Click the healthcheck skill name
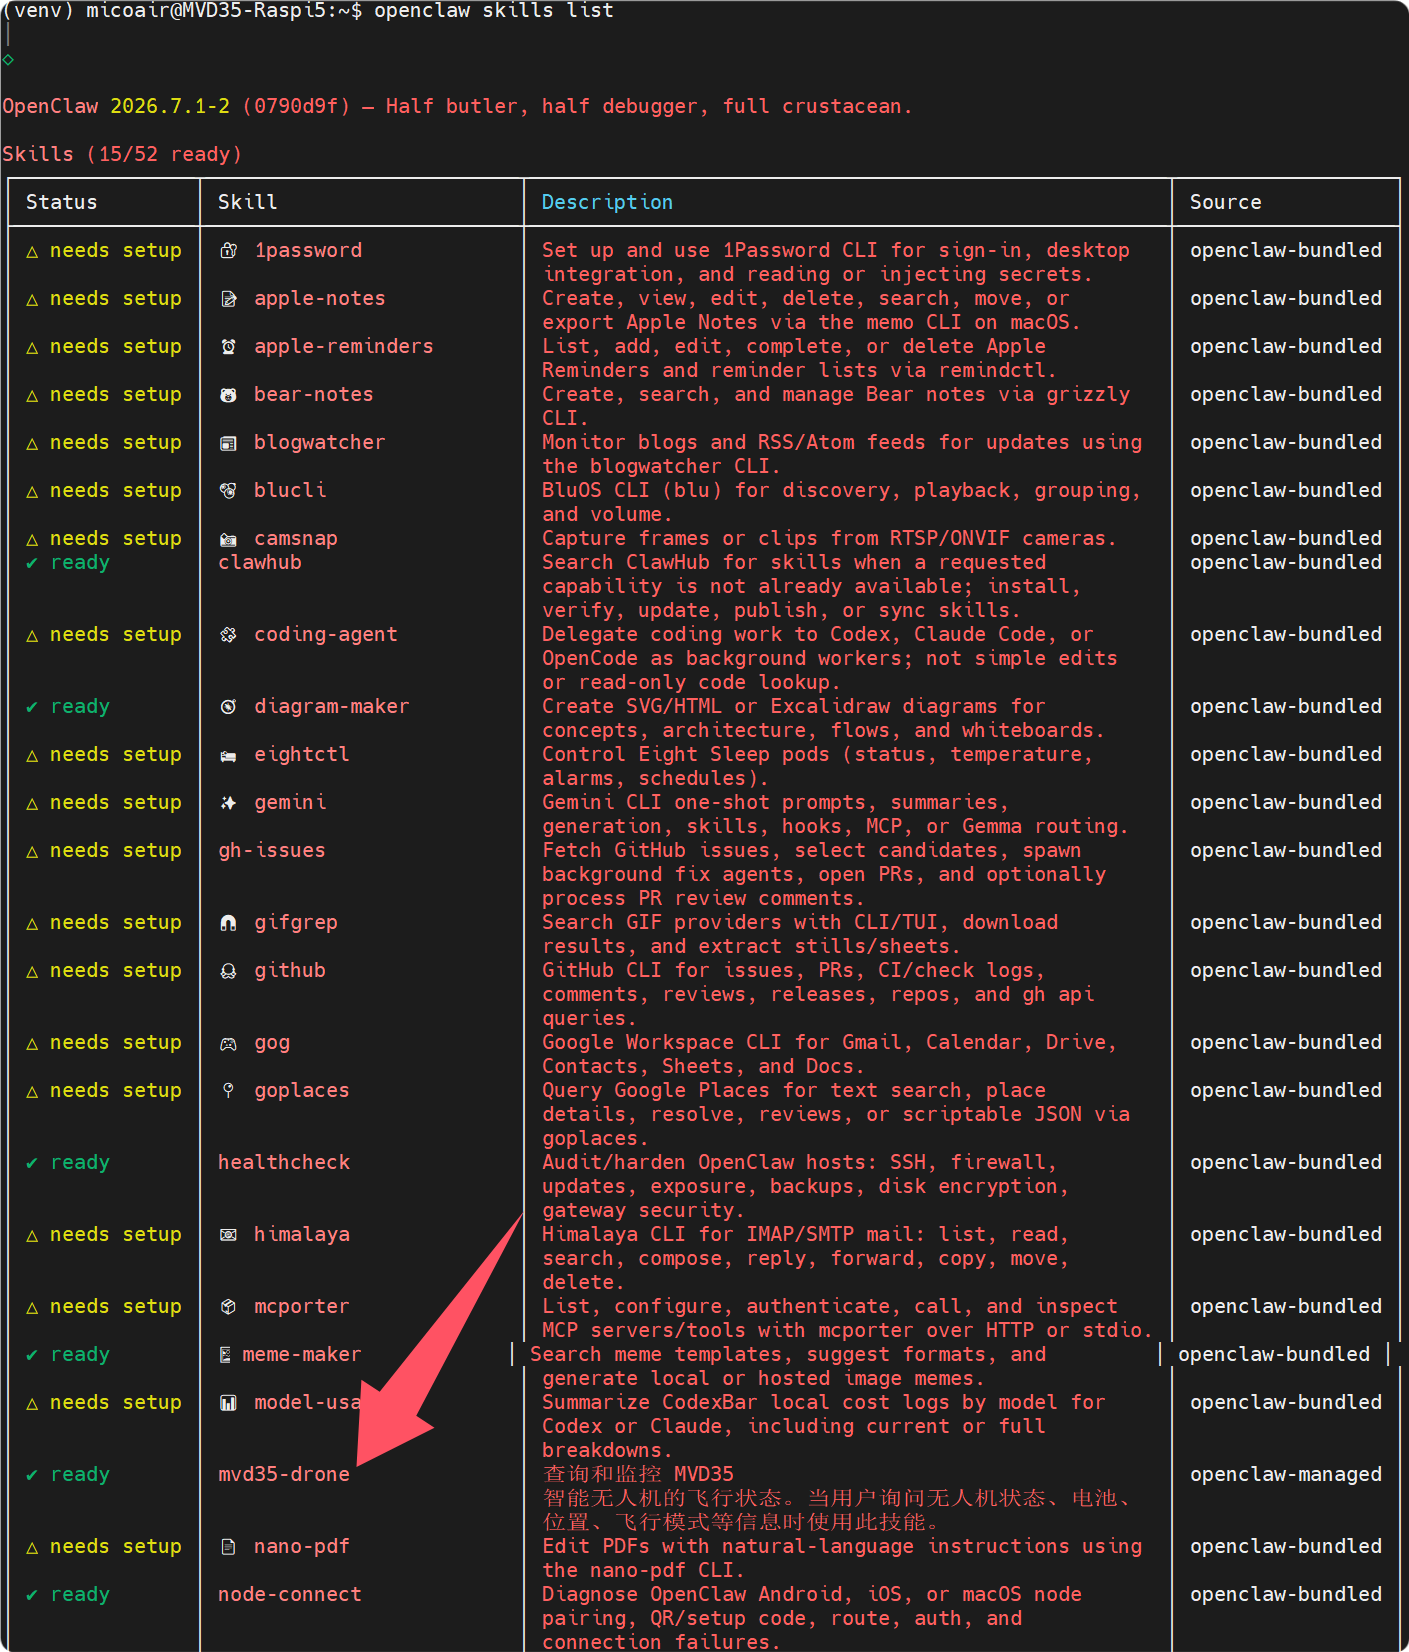Image resolution: width=1409 pixels, height=1652 pixels. coord(284,1162)
